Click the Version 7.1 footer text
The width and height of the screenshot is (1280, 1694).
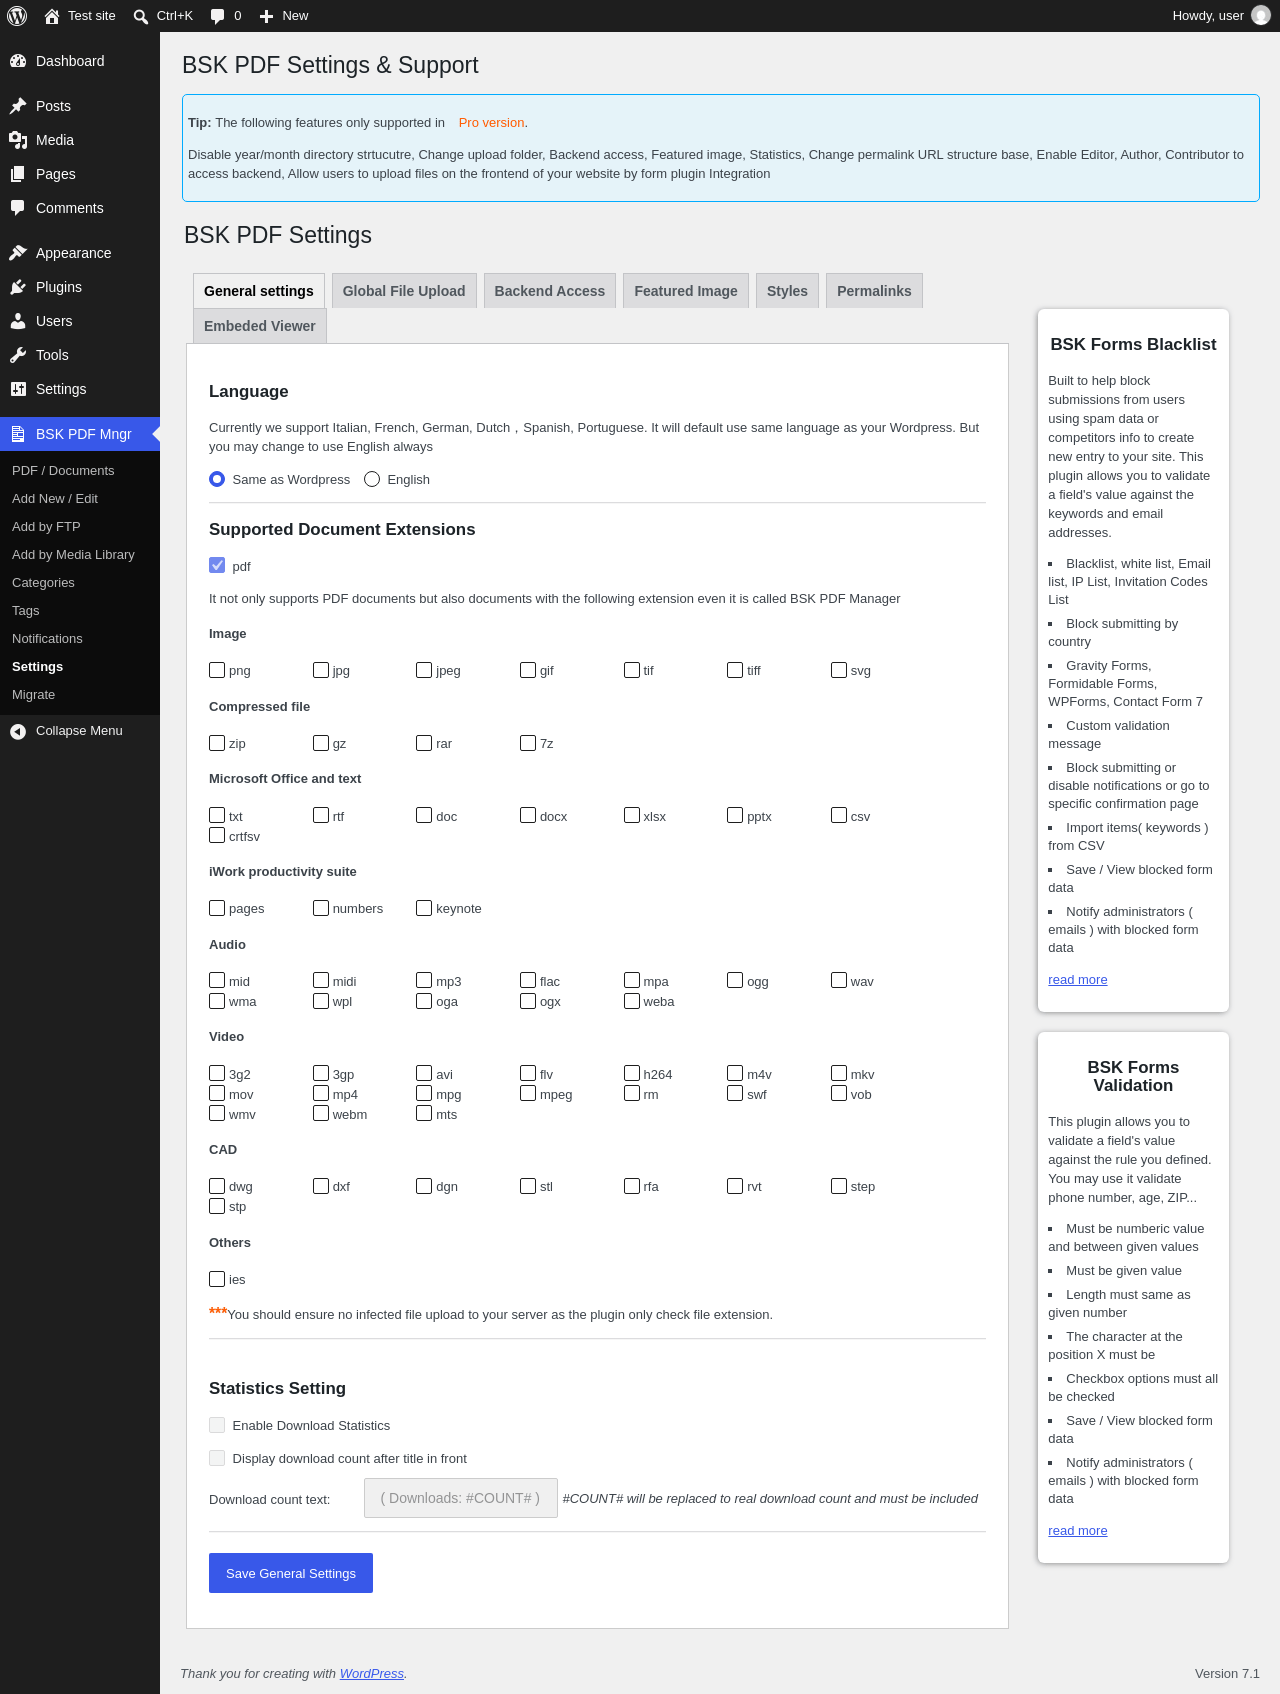pos(1227,1674)
